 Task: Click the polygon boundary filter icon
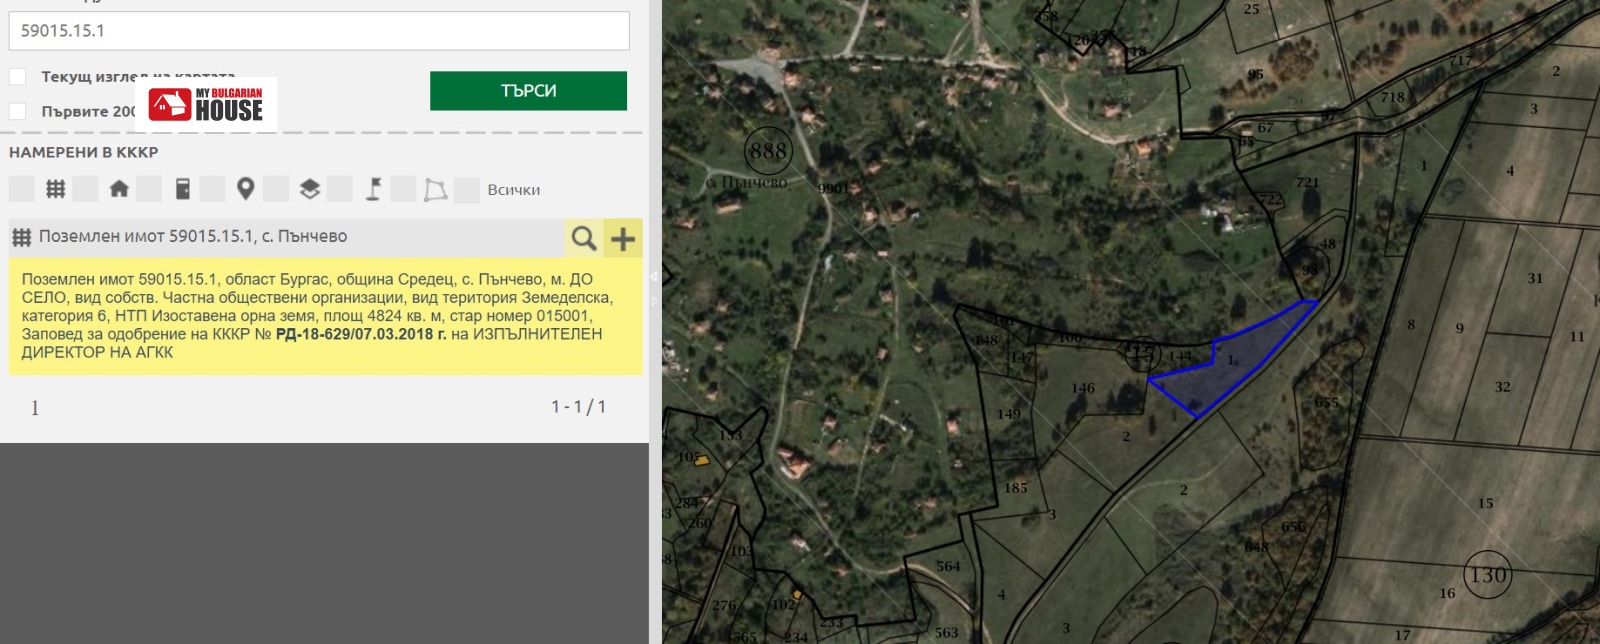click(436, 189)
